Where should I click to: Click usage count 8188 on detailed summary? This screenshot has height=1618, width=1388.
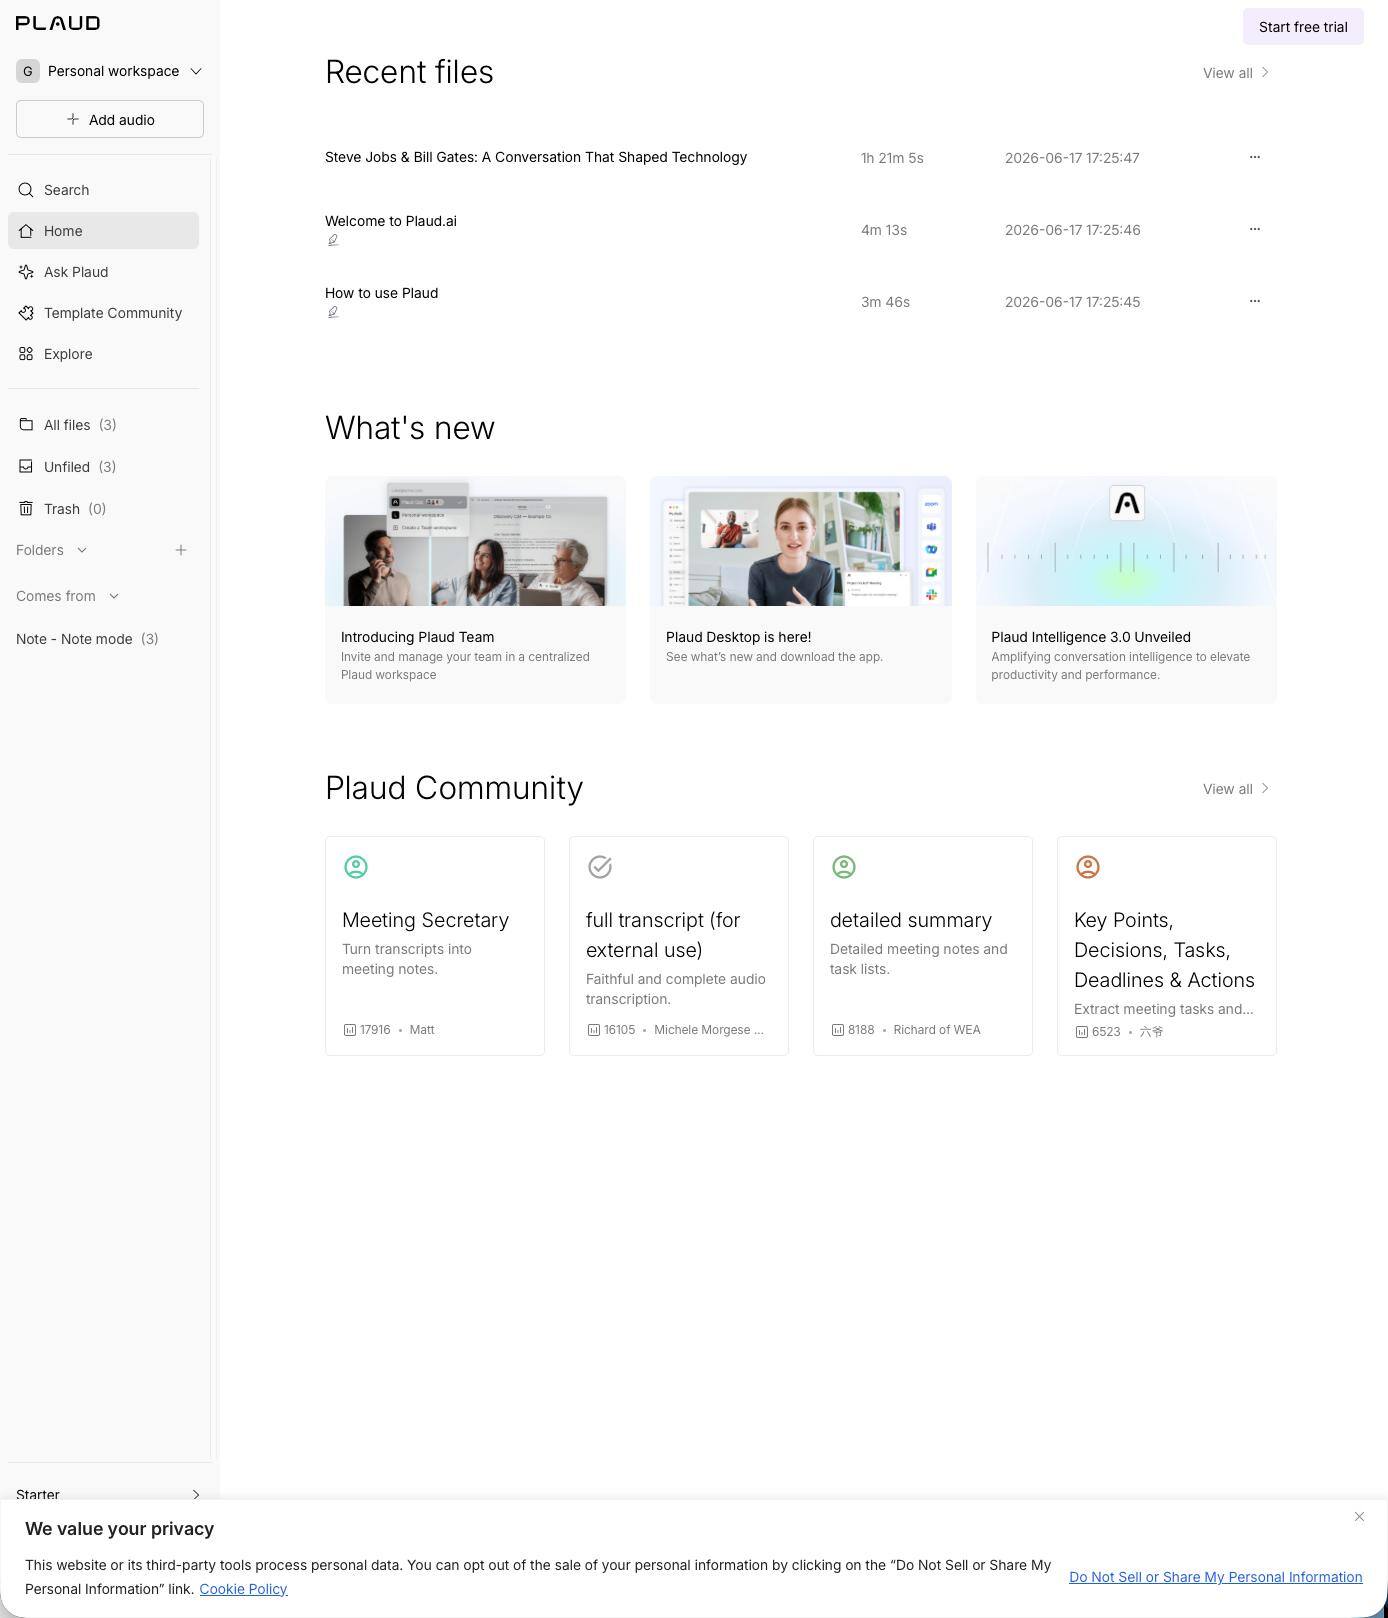tap(861, 1030)
